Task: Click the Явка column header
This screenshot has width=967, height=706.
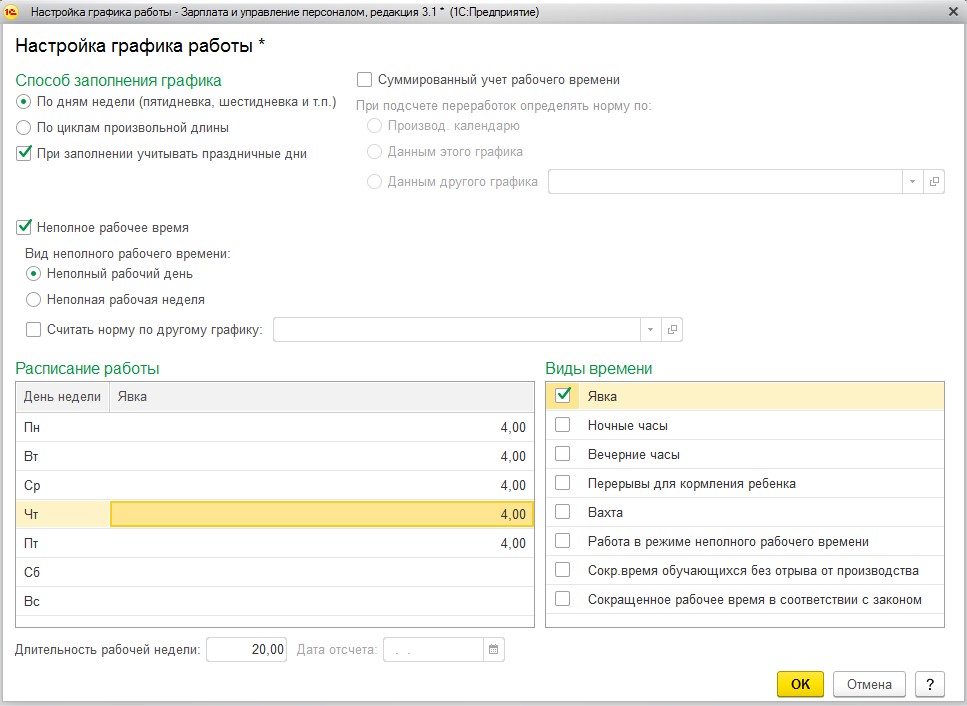Action: point(322,396)
